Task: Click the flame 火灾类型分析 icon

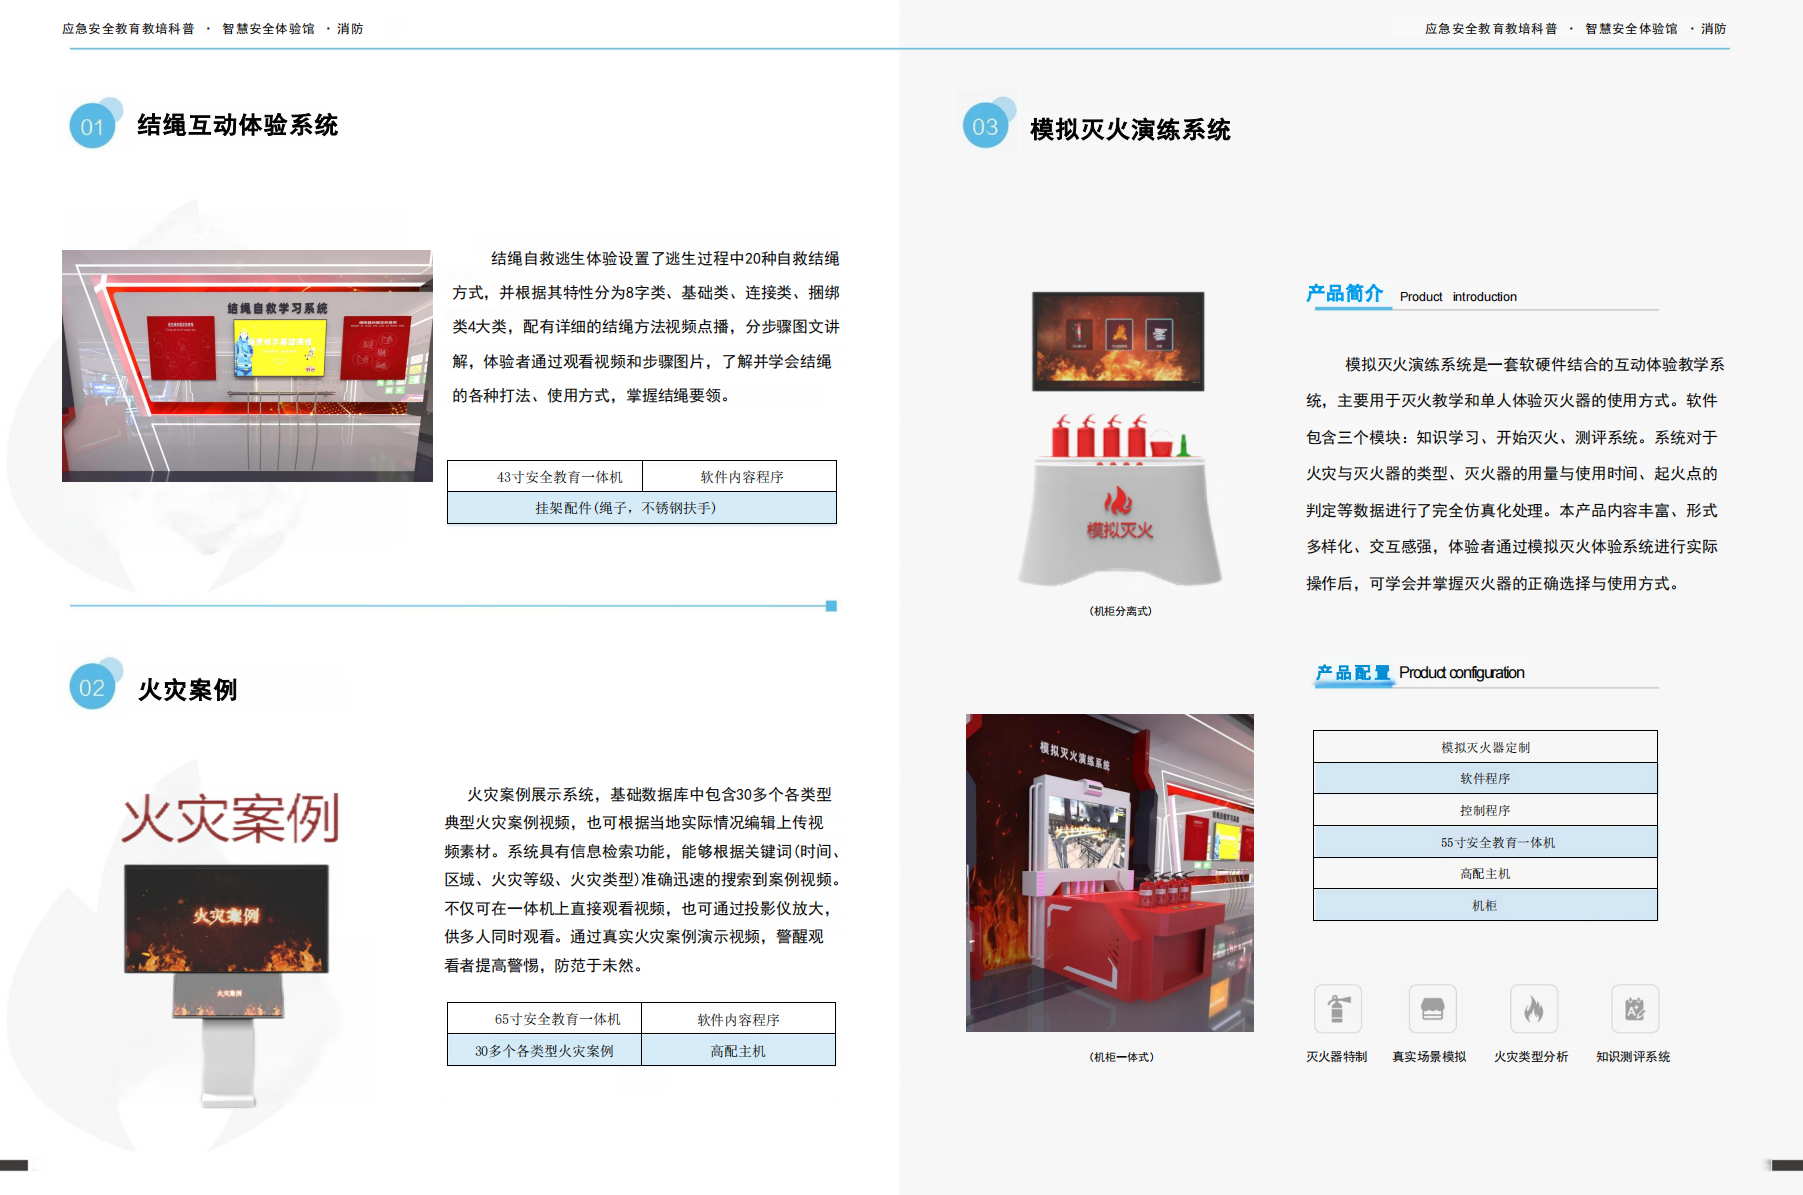Action: pyautogui.click(x=1533, y=1009)
